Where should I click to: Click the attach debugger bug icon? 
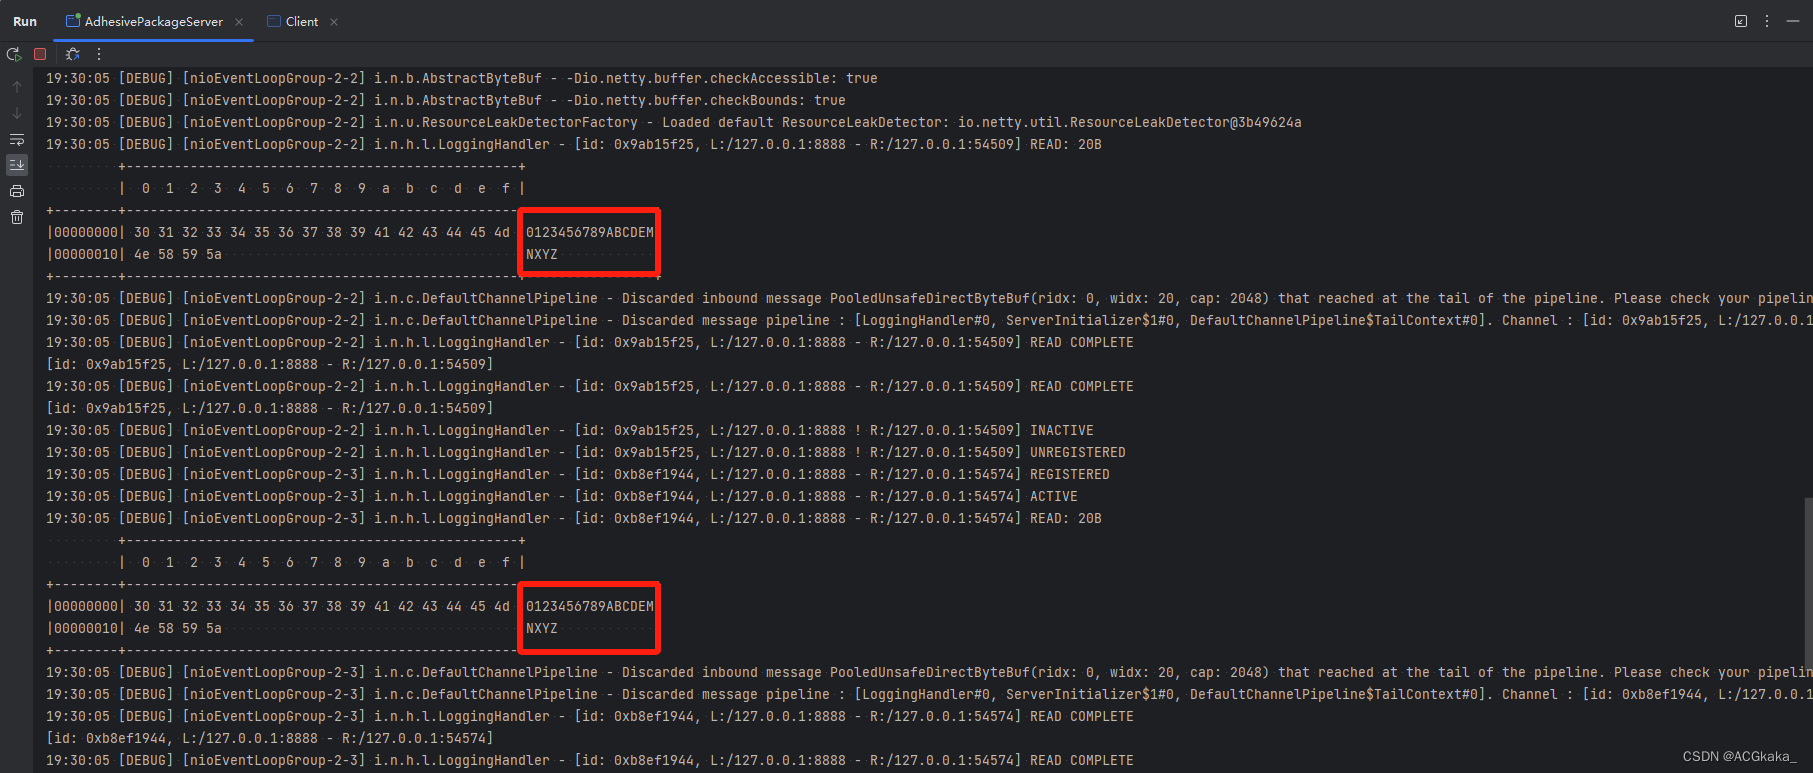click(73, 54)
